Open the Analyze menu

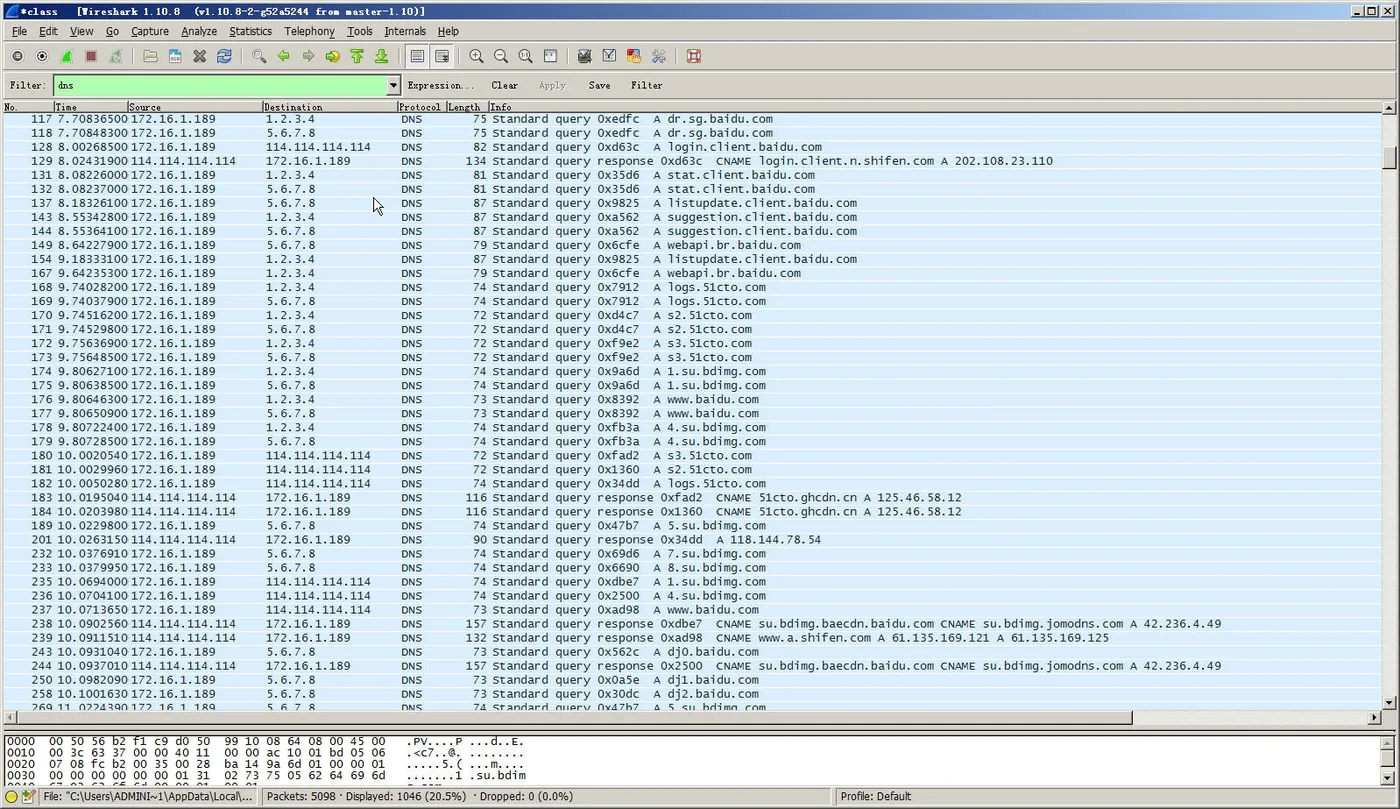pos(199,31)
